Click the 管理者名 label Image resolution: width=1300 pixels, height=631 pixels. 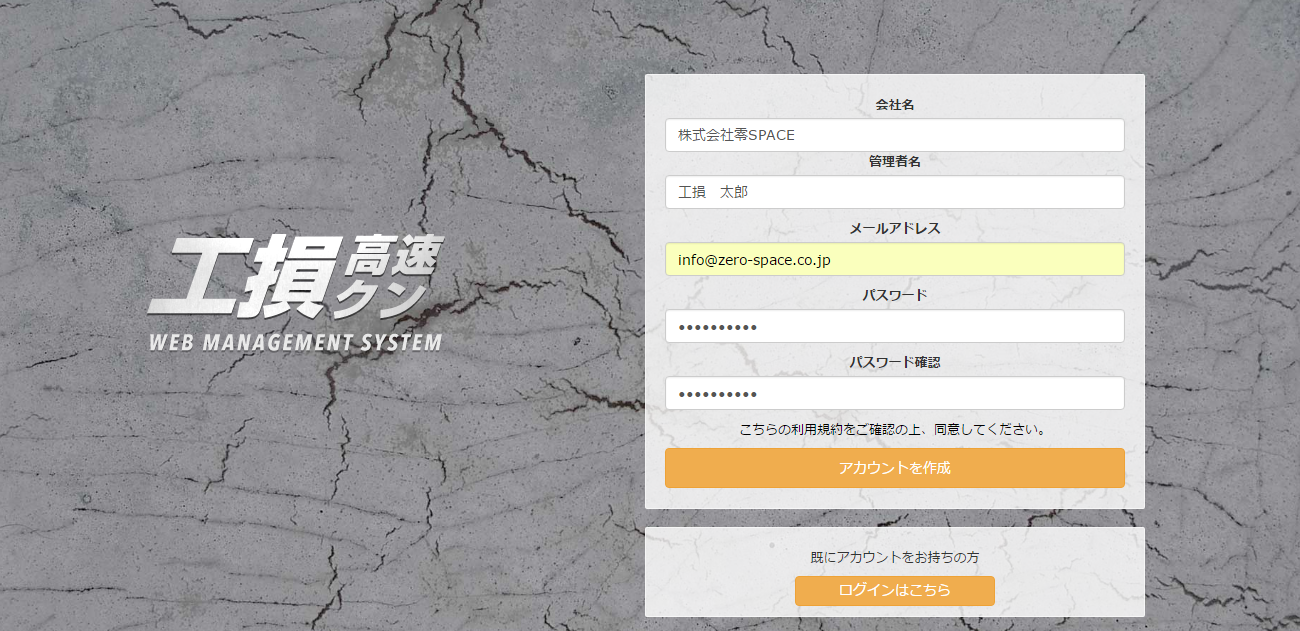point(895,161)
